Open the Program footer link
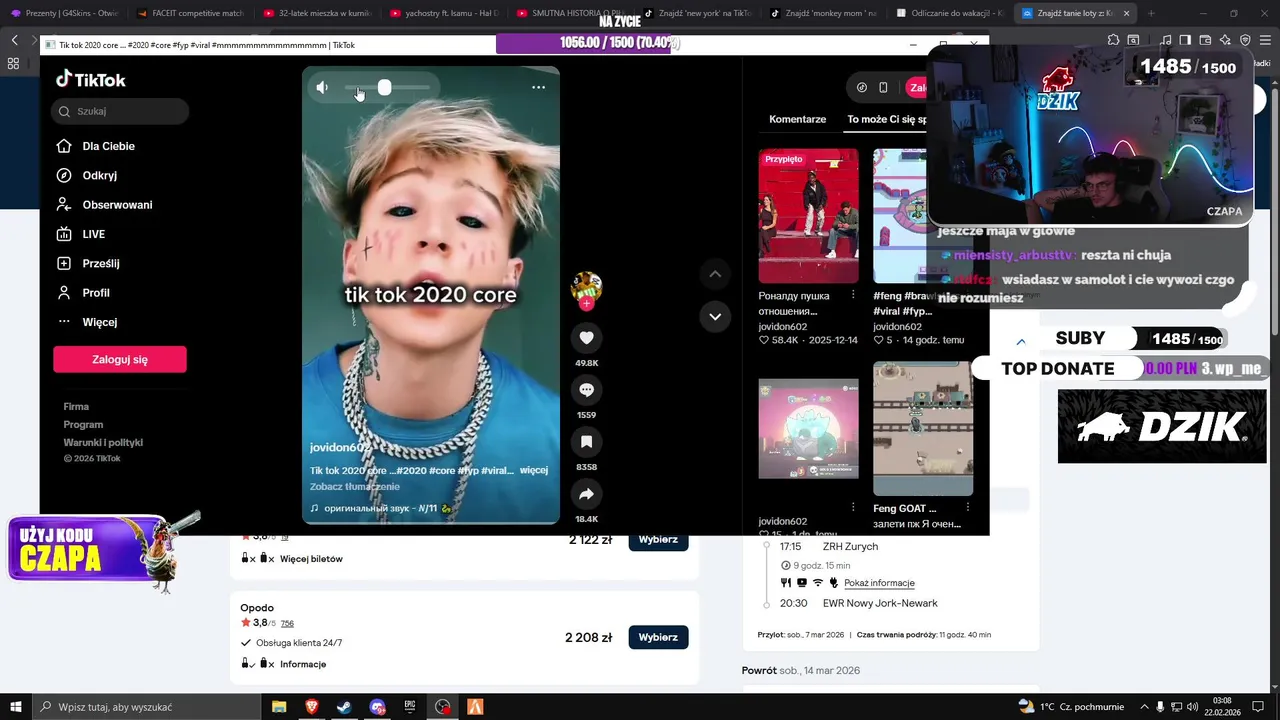The height and width of the screenshot is (720, 1280). [83, 425]
